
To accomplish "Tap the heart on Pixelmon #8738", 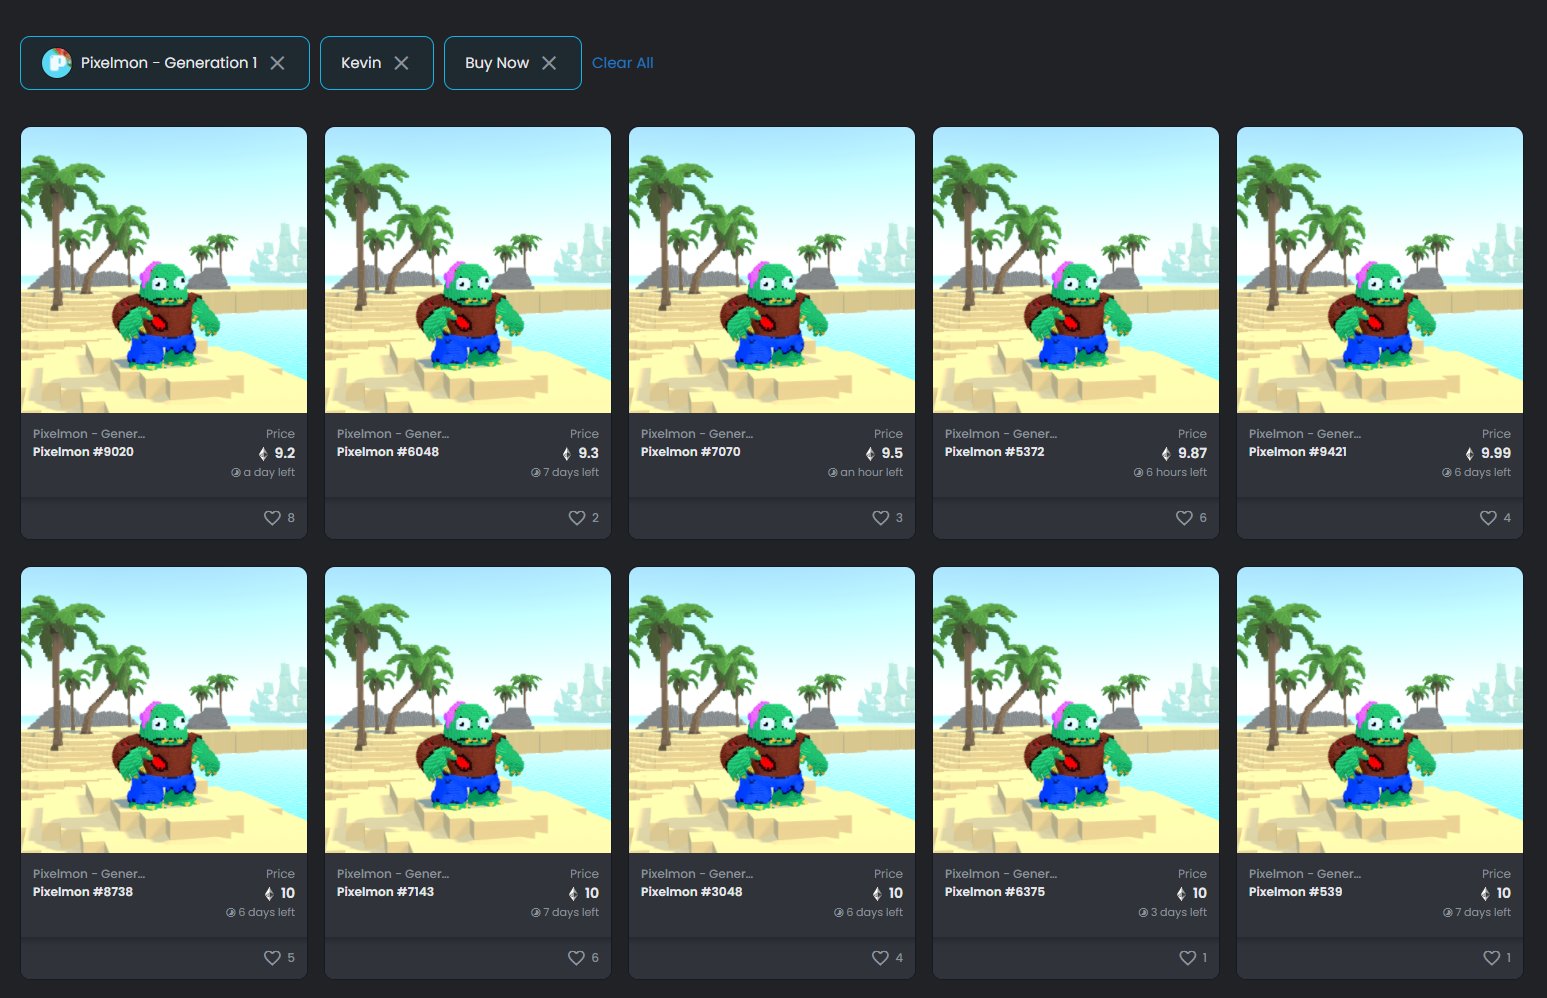I will point(272,958).
